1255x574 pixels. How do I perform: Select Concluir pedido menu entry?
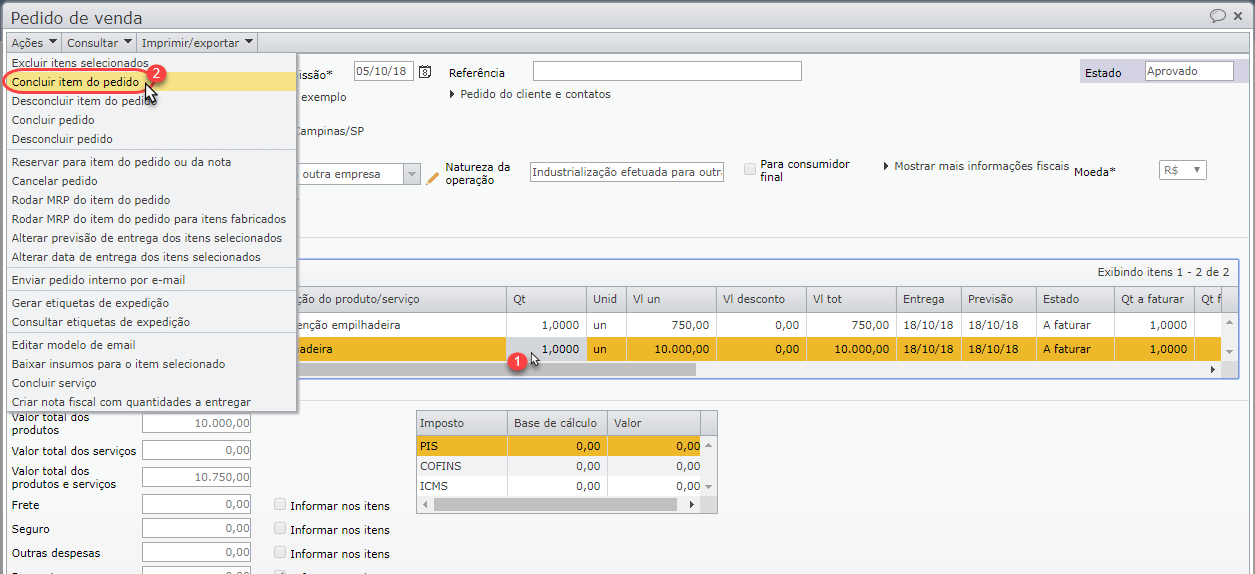(x=53, y=120)
